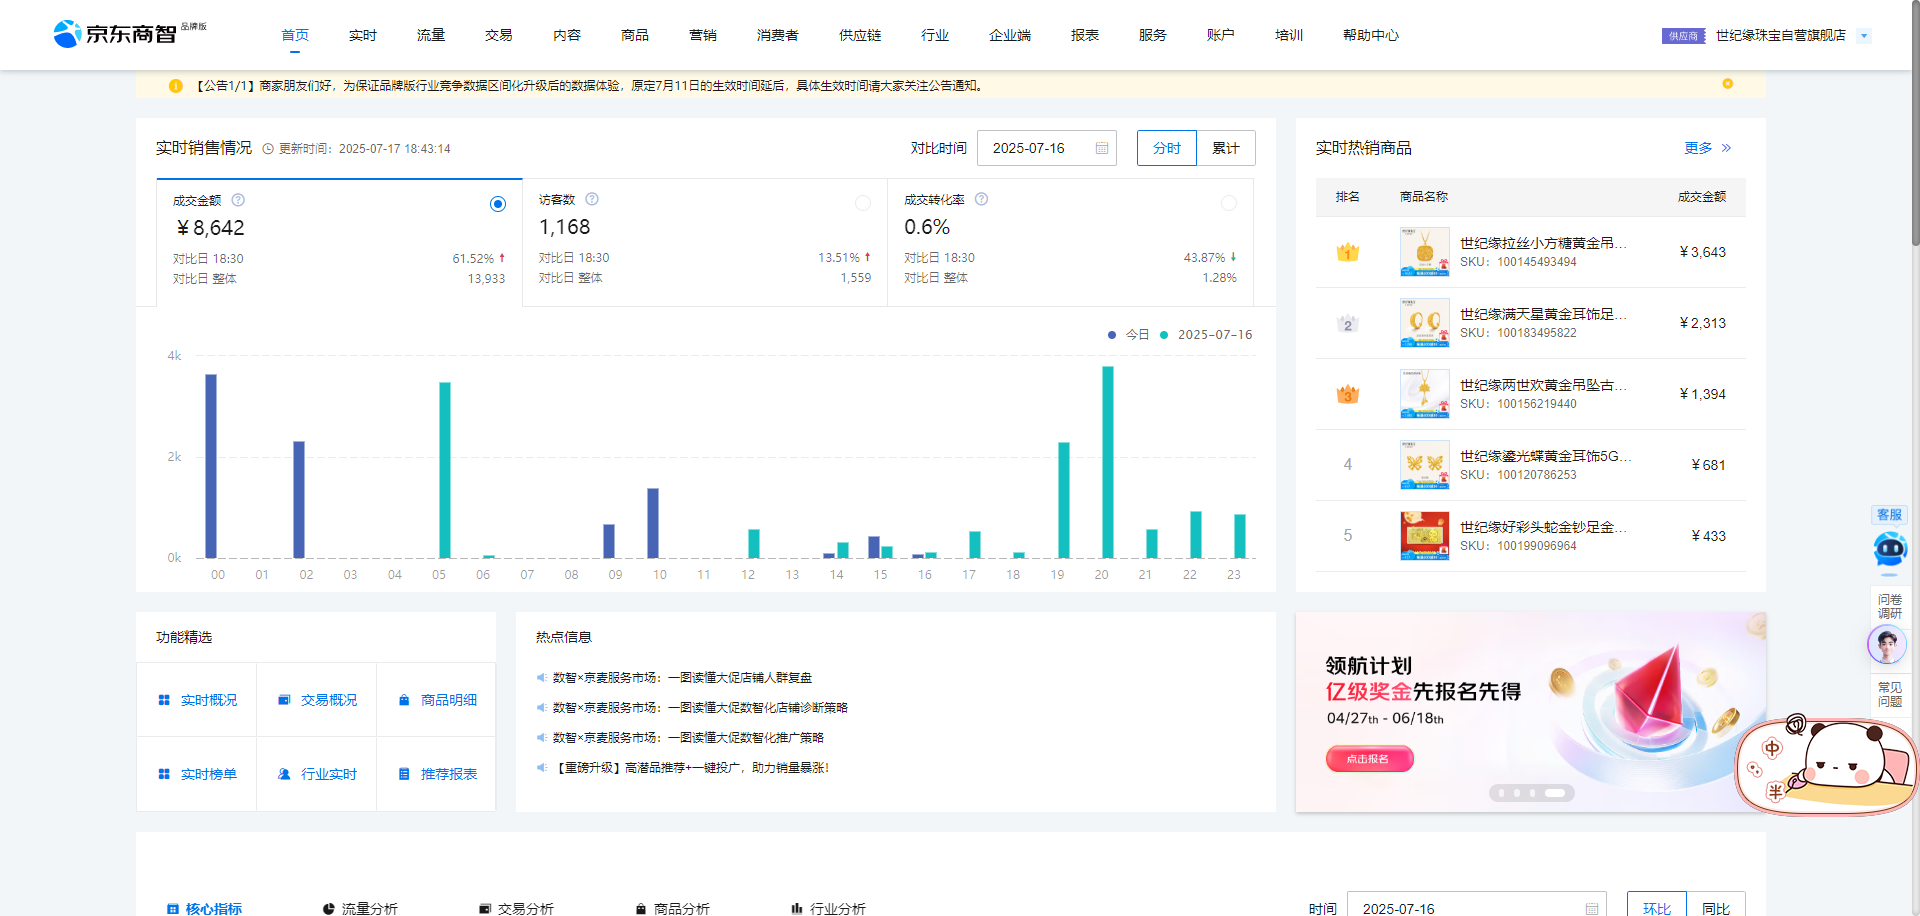Switch to the 交易分析 tab

click(516, 908)
